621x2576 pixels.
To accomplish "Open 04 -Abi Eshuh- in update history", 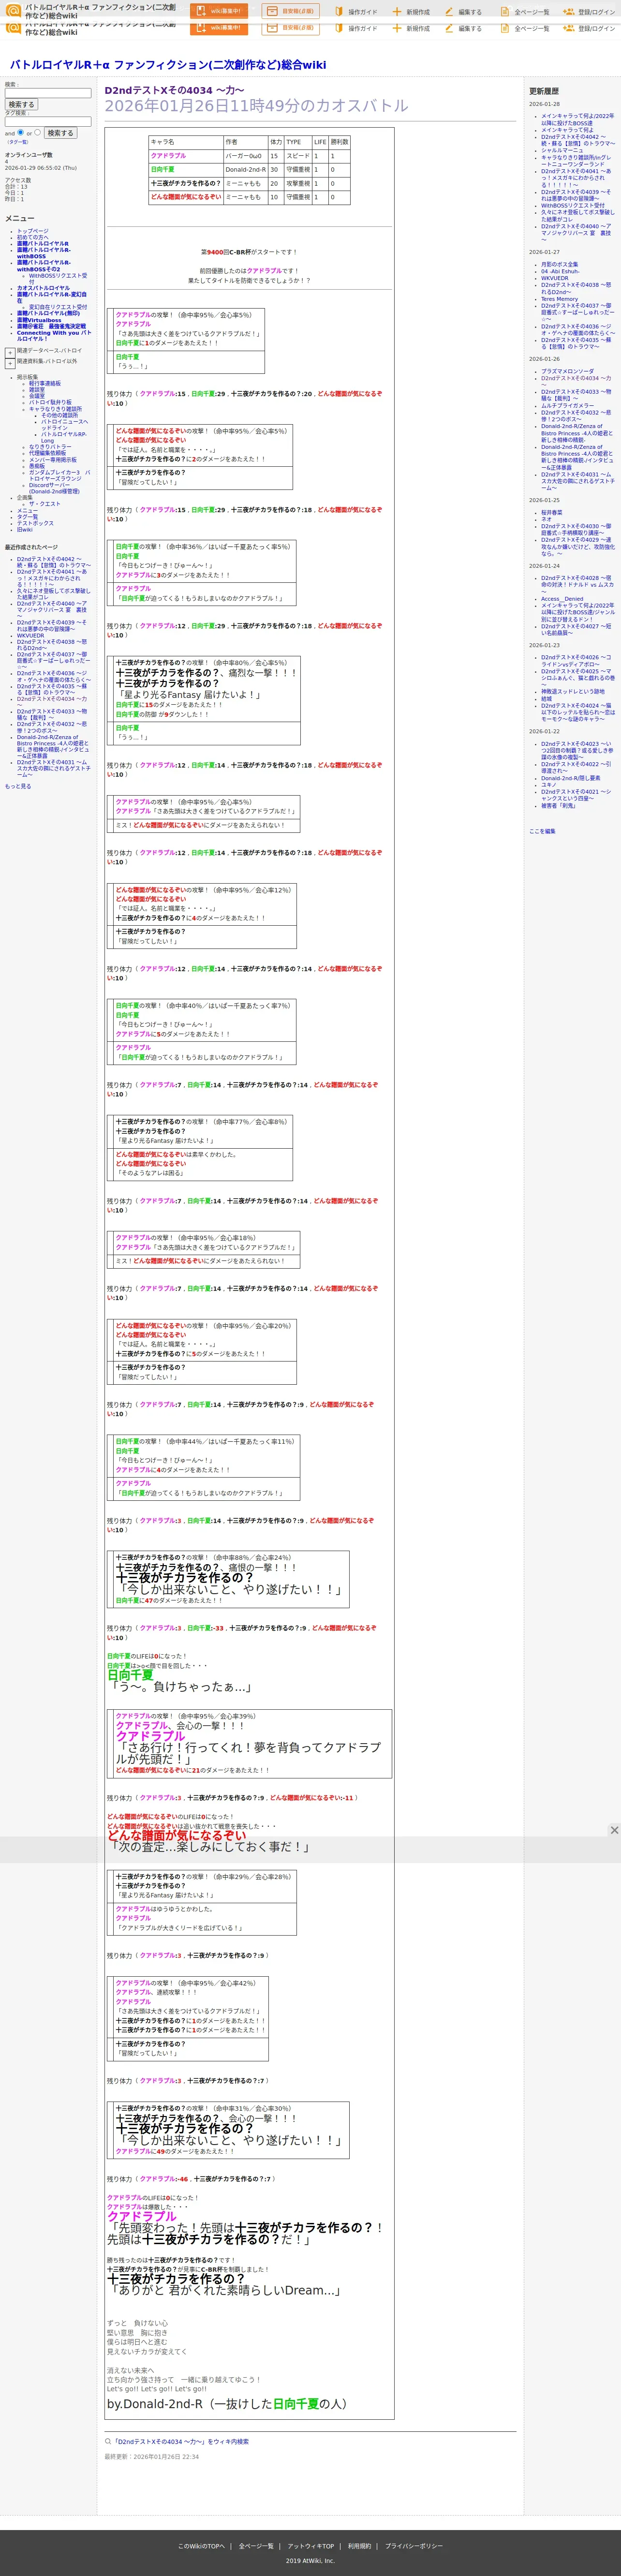I will pyautogui.click(x=560, y=271).
